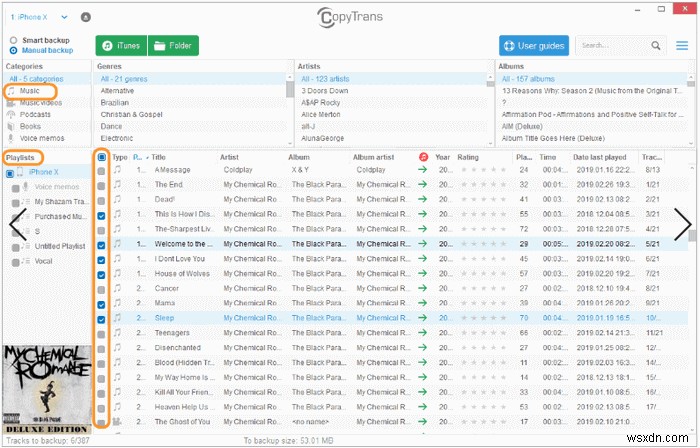
Task: Select the Vocal playlist
Action: [x=43, y=261]
